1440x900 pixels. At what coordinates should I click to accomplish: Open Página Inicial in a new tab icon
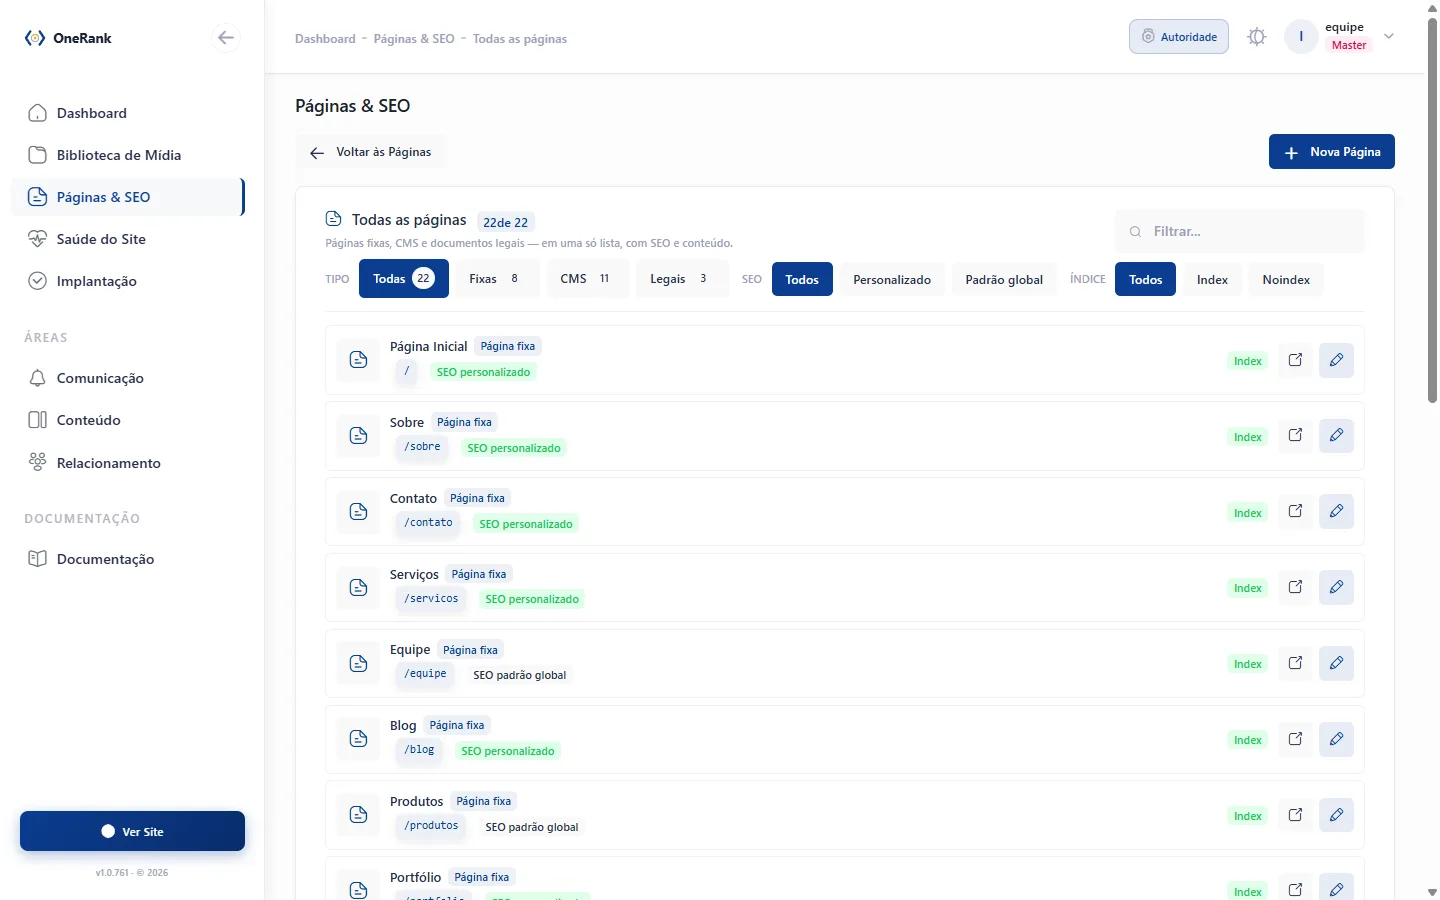(1295, 360)
